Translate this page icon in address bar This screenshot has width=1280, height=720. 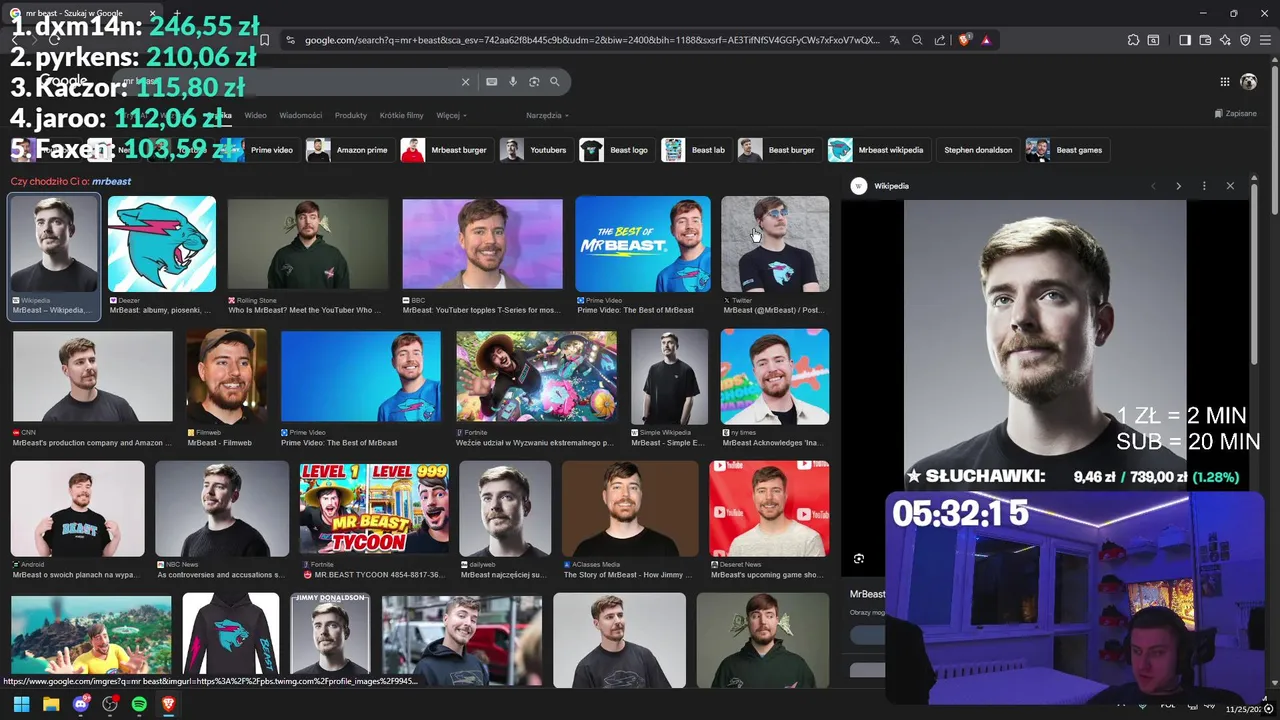[x=895, y=40]
